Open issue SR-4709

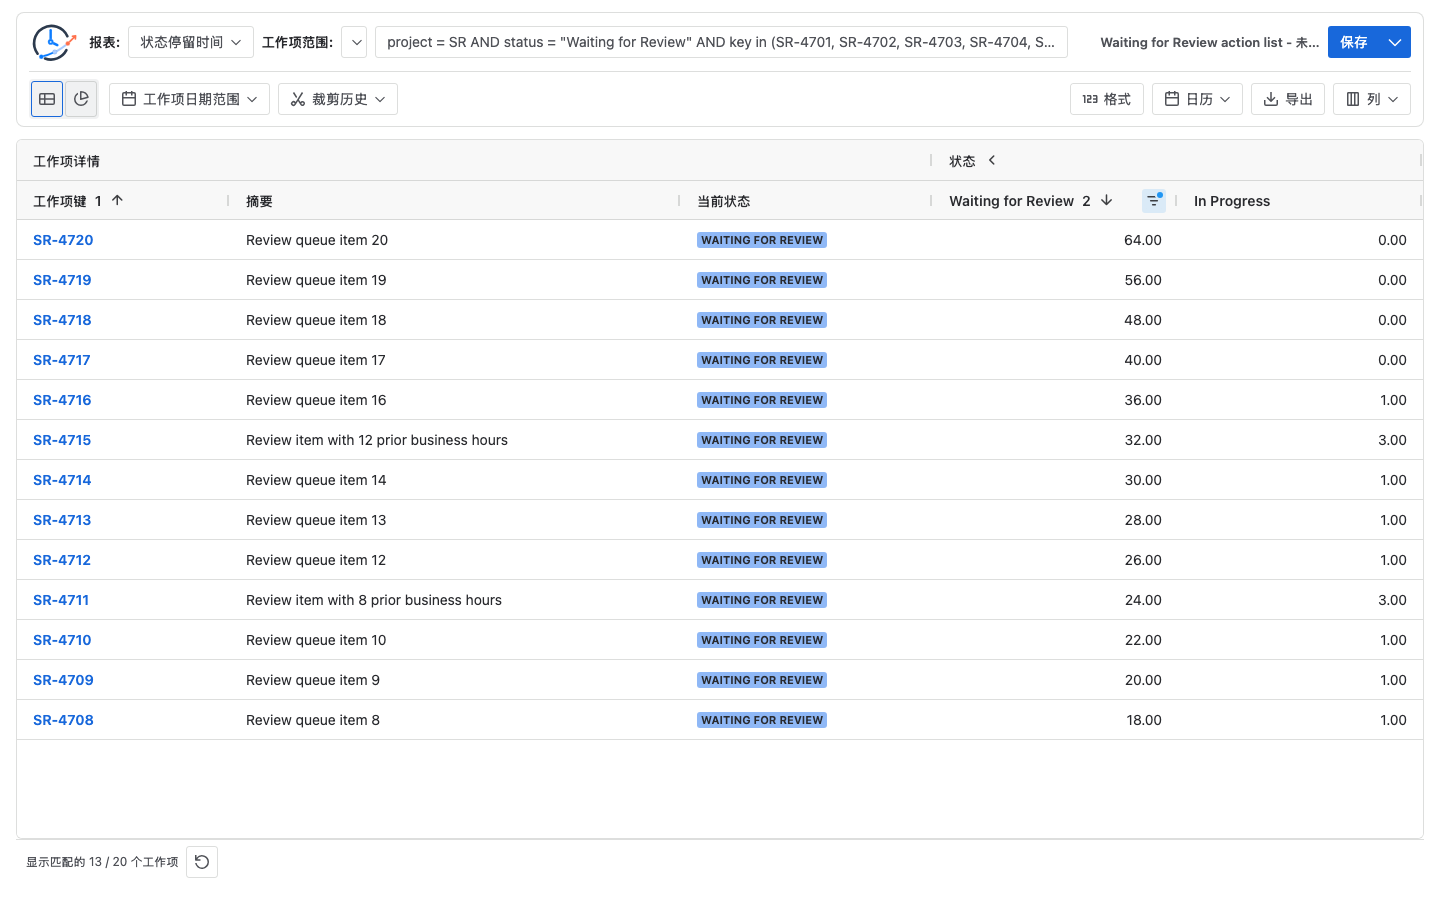pyautogui.click(x=63, y=680)
